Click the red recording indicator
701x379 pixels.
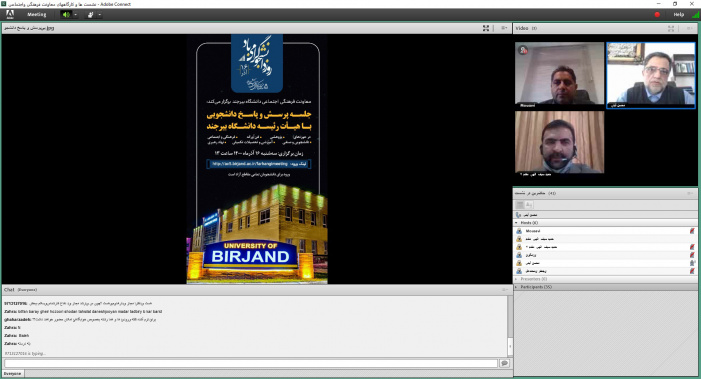[657, 15]
